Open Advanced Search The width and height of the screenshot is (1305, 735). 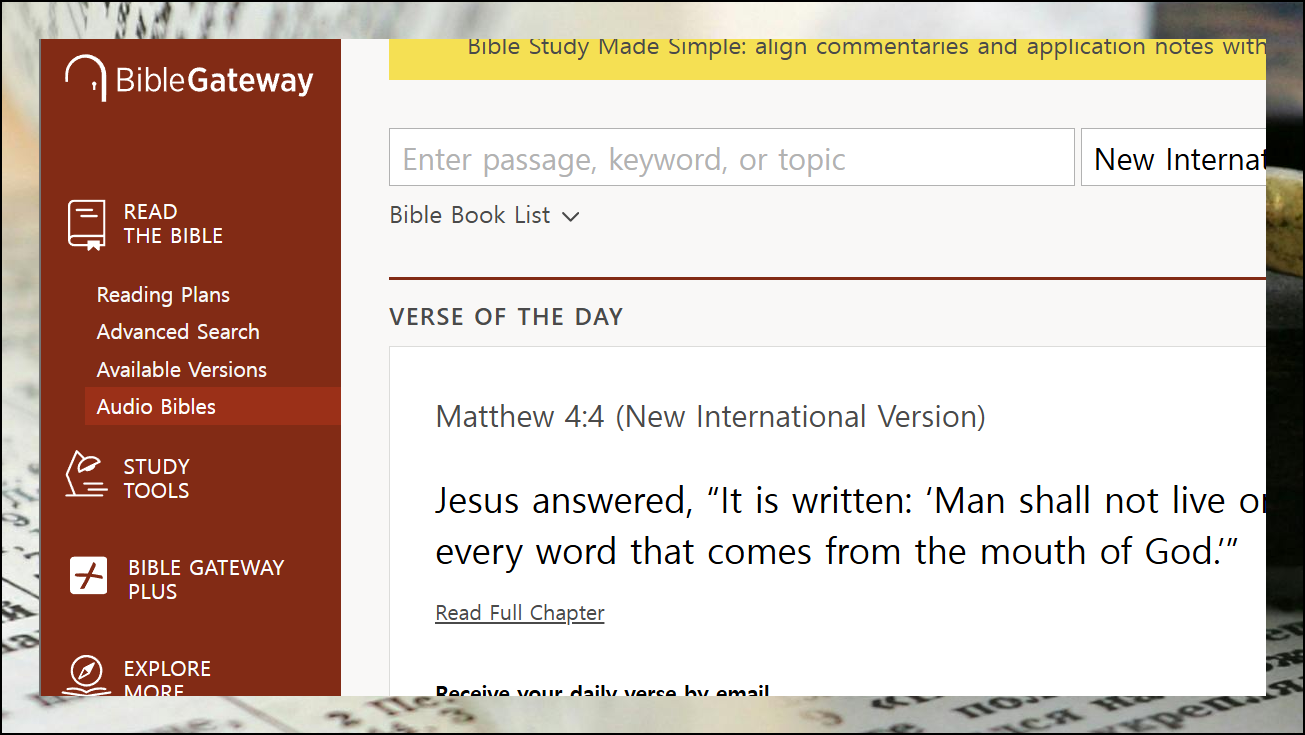coord(178,332)
